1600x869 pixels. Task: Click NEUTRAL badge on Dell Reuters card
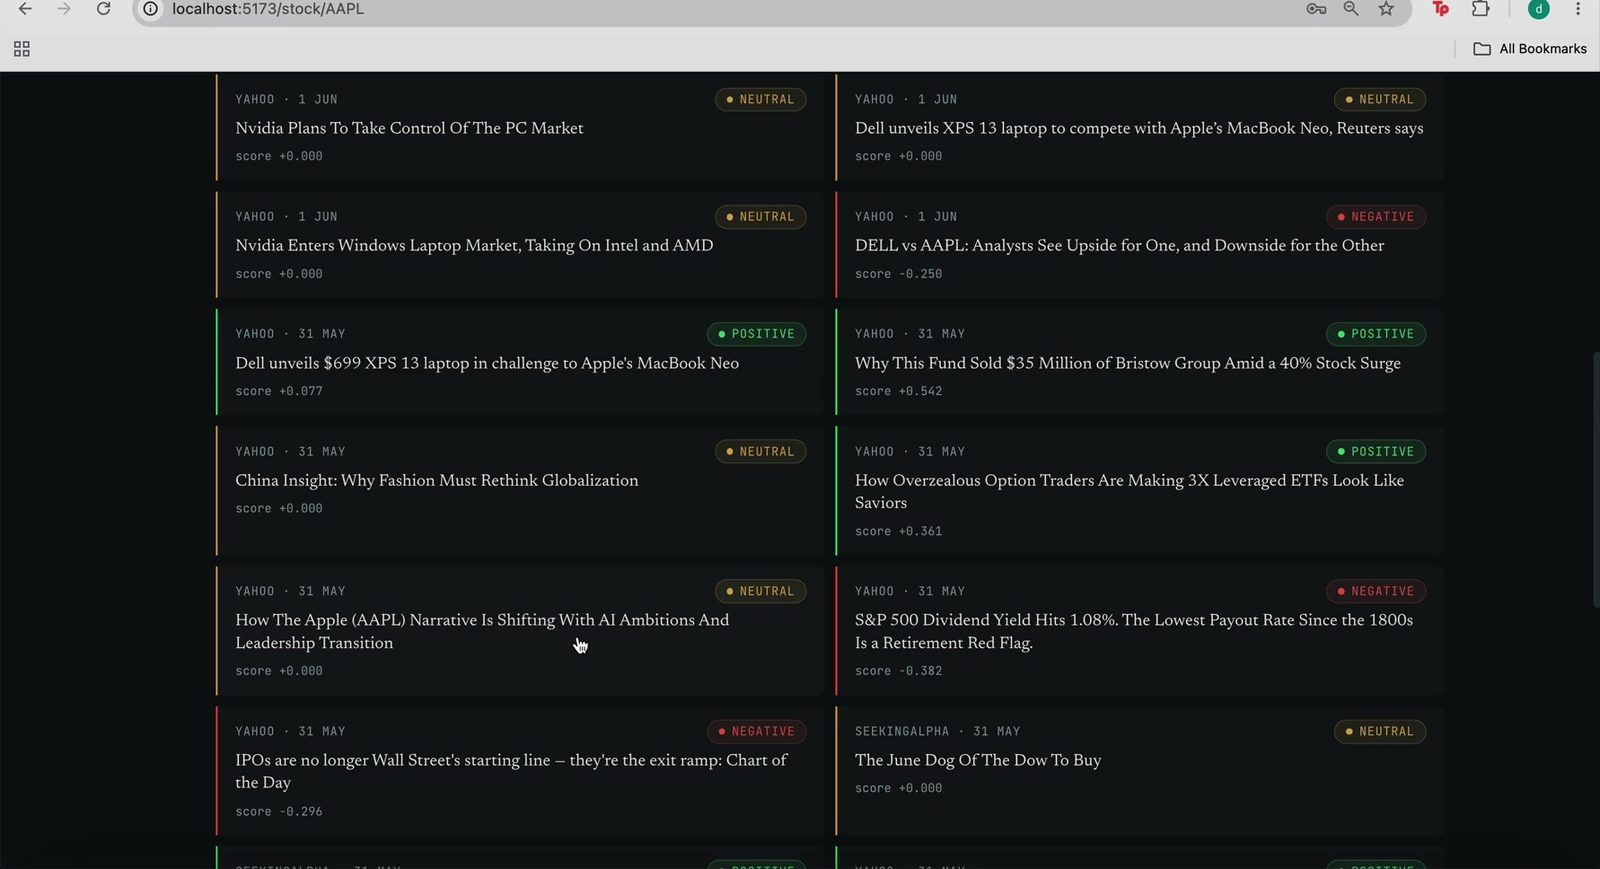tap(1380, 100)
